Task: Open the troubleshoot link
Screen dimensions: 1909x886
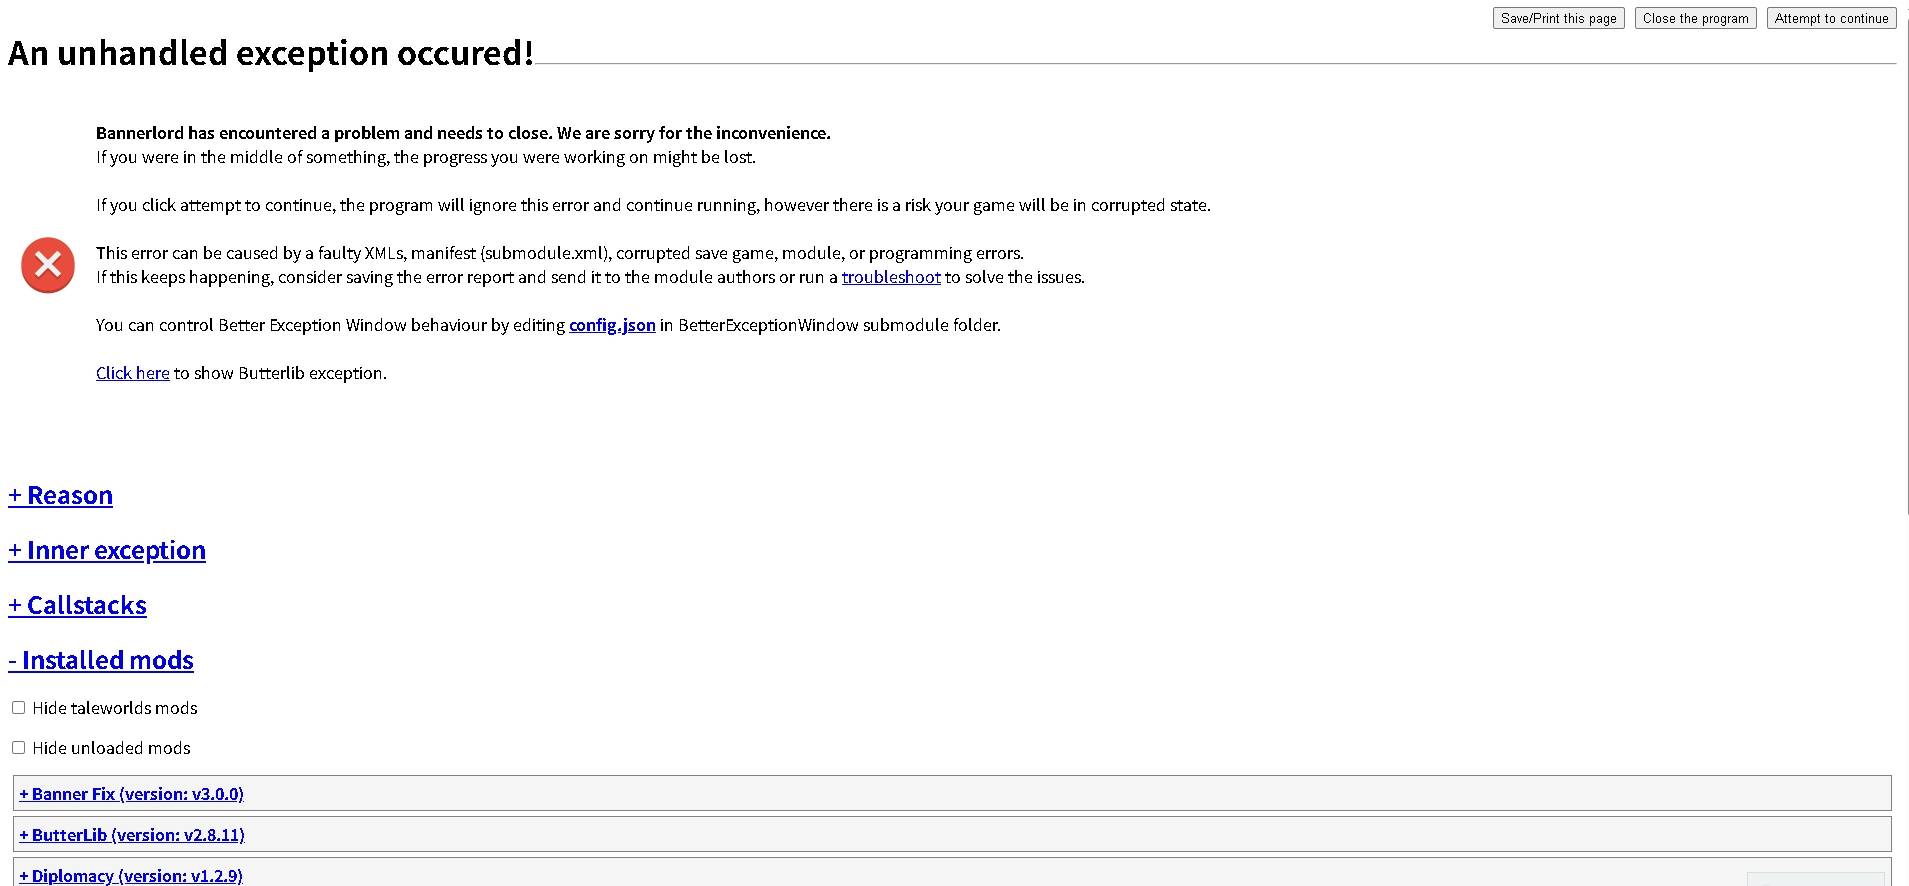Action: point(890,277)
